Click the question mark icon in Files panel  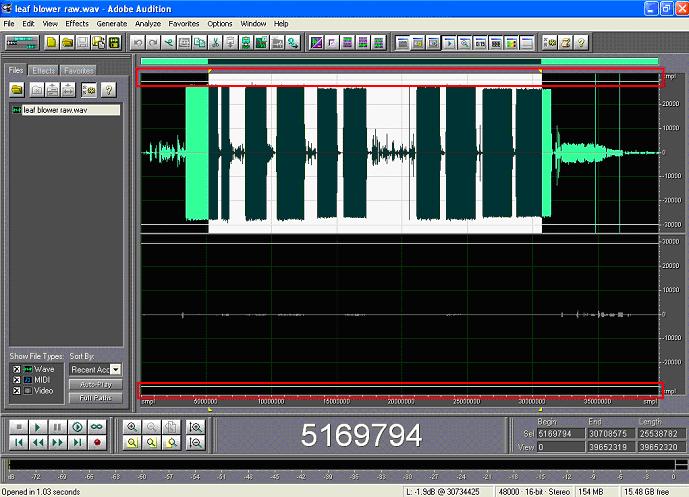[x=108, y=90]
